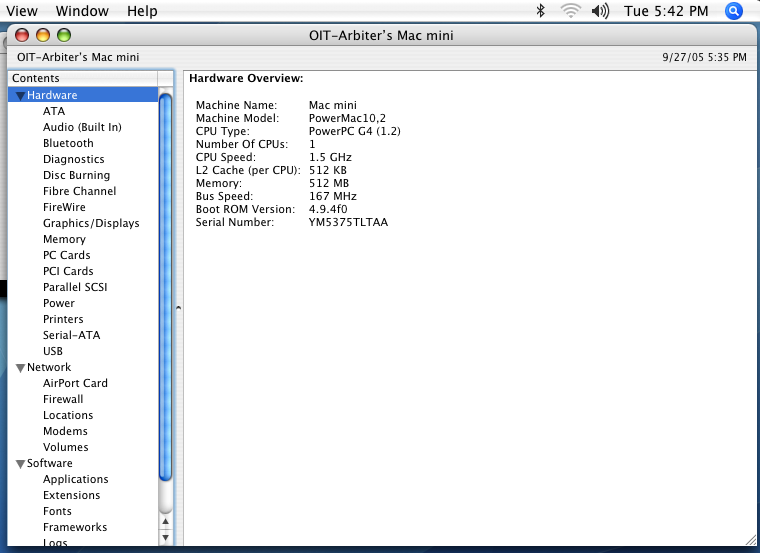Select the Printers item
Image resolution: width=760 pixels, height=553 pixels.
[63, 319]
